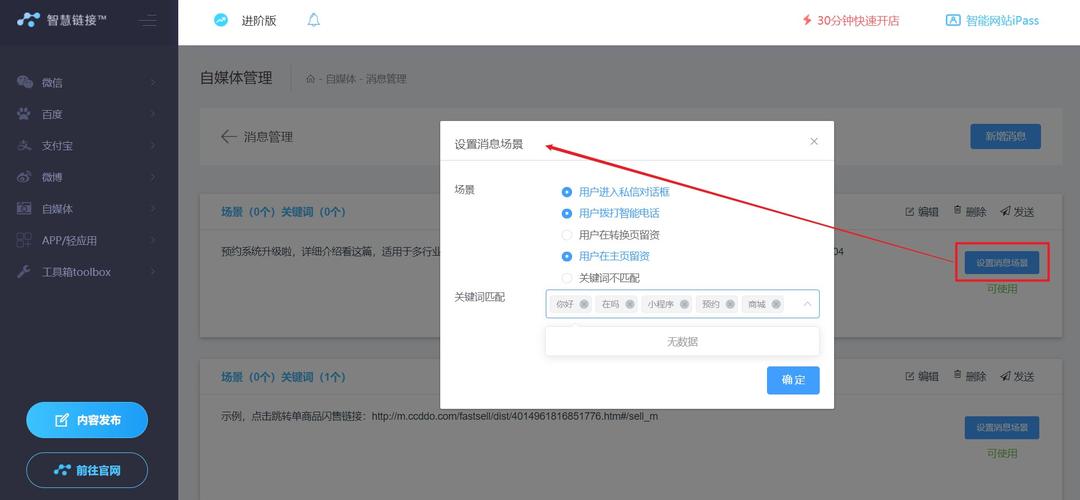This screenshot has width=1080, height=500.
Task: Expand the 微信 sidebar menu
Action: (x=152, y=83)
